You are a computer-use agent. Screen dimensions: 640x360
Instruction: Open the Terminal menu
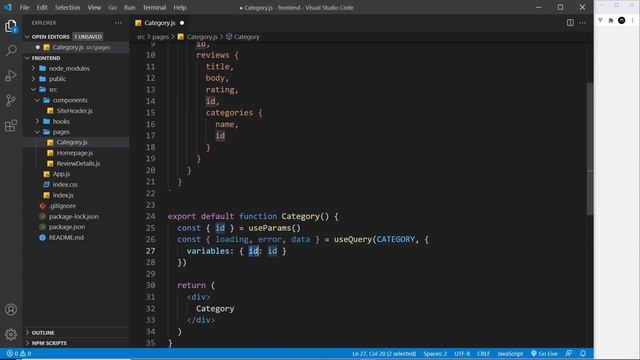pos(154,7)
